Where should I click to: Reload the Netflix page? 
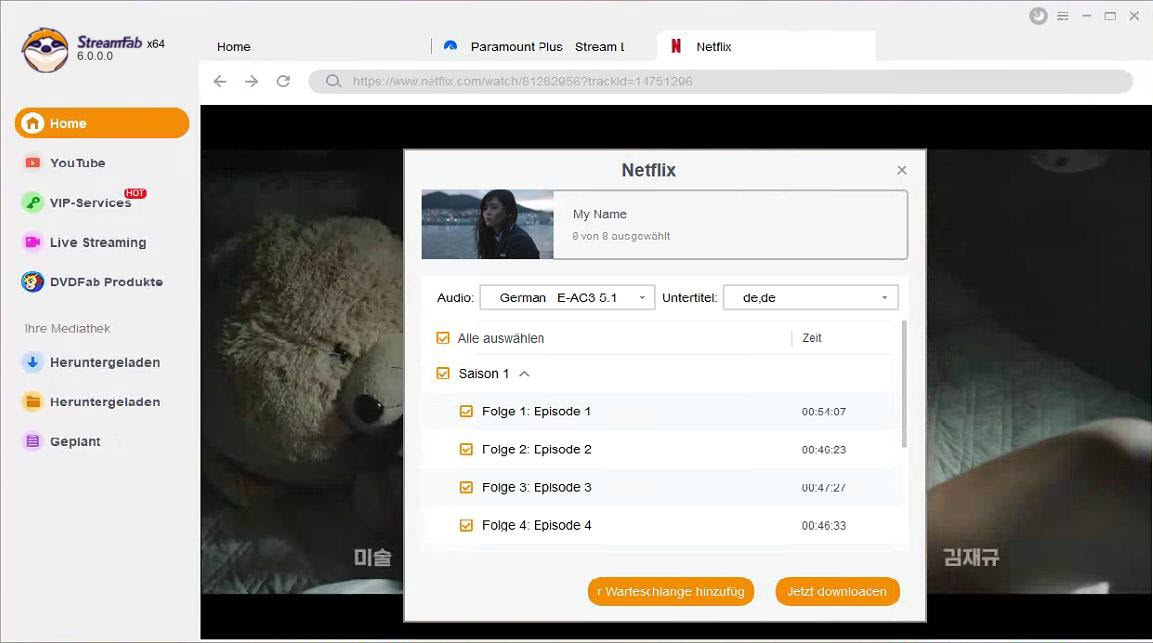coord(283,81)
